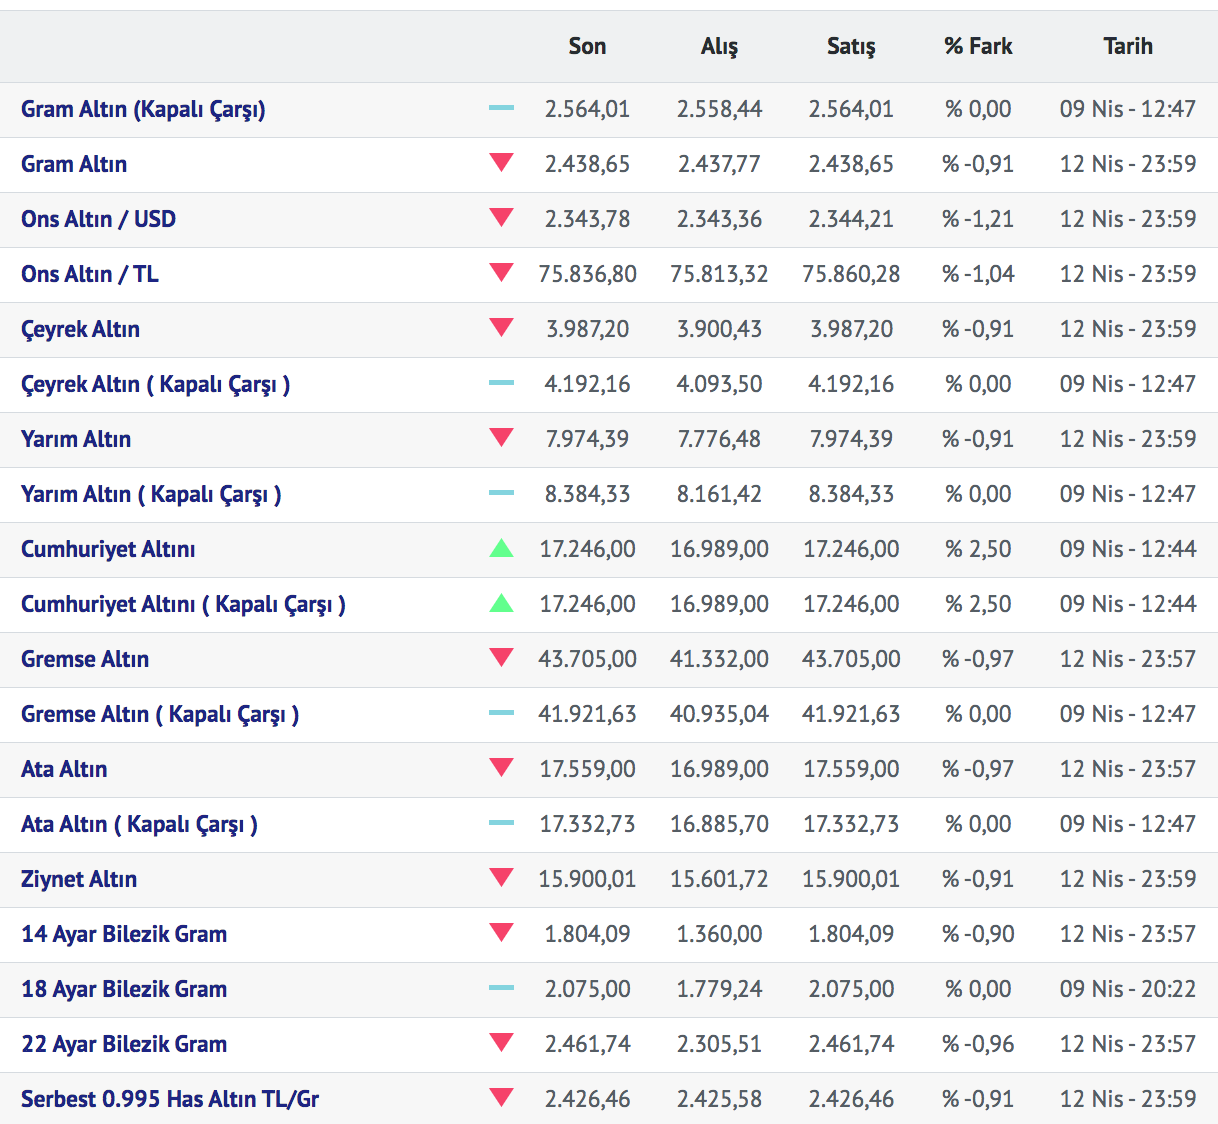Click the green arrow for Cumhuriyet Altını (Kapalı Çarşı)
1218x1124 pixels.
point(501,603)
